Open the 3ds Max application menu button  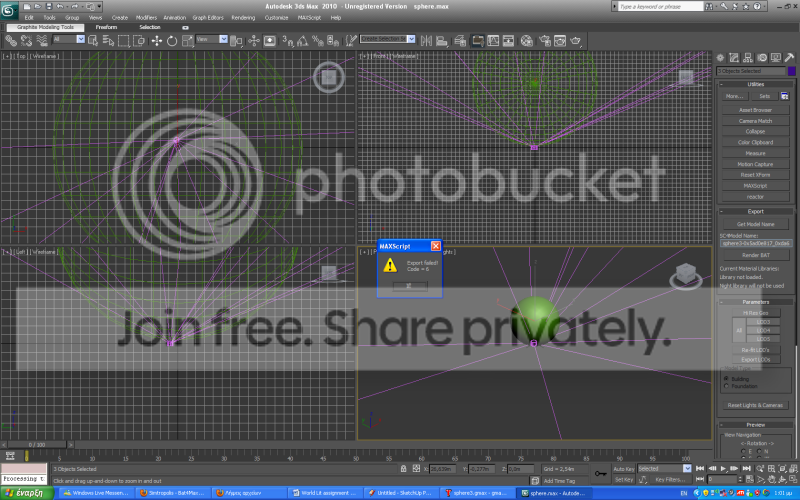coord(9,10)
